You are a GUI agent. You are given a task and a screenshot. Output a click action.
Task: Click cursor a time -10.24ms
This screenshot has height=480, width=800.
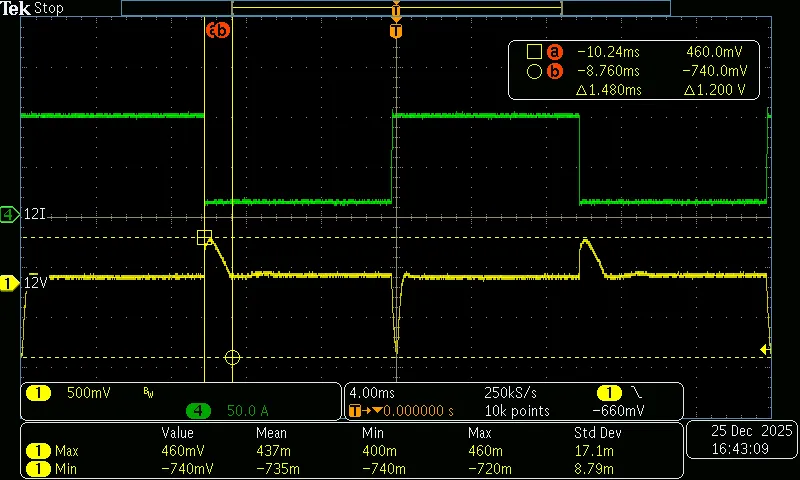coord(608,52)
